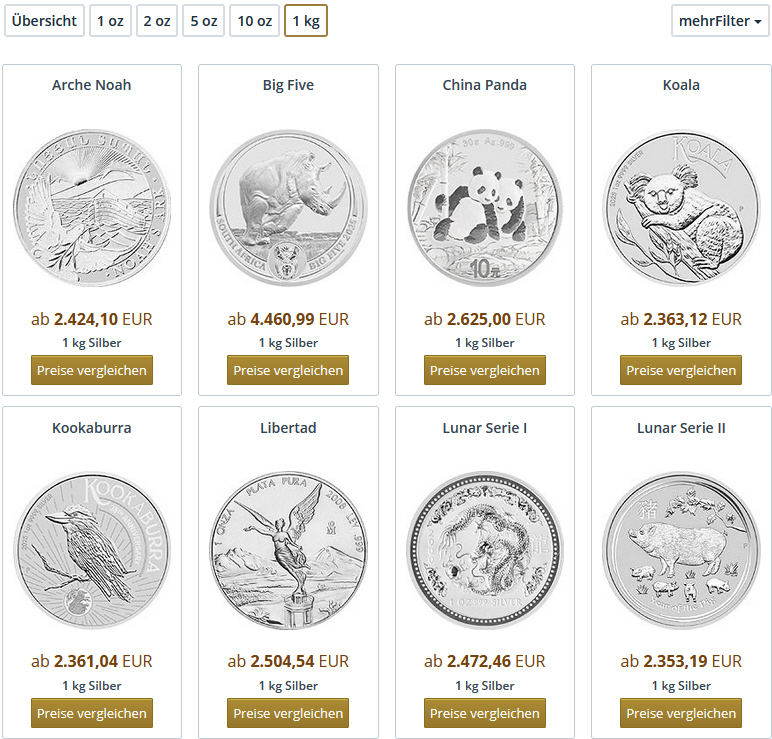This screenshot has height=739, width=772.
Task: Open the Koala title link
Action: pyautogui.click(x=681, y=85)
